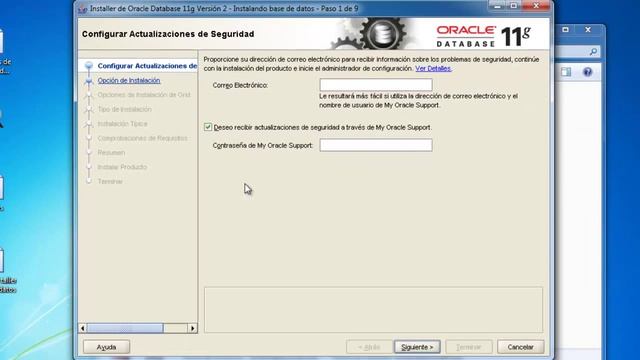The height and width of the screenshot is (360, 640).
Task: Click the 'Resumen' step text
Action: click(111, 153)
